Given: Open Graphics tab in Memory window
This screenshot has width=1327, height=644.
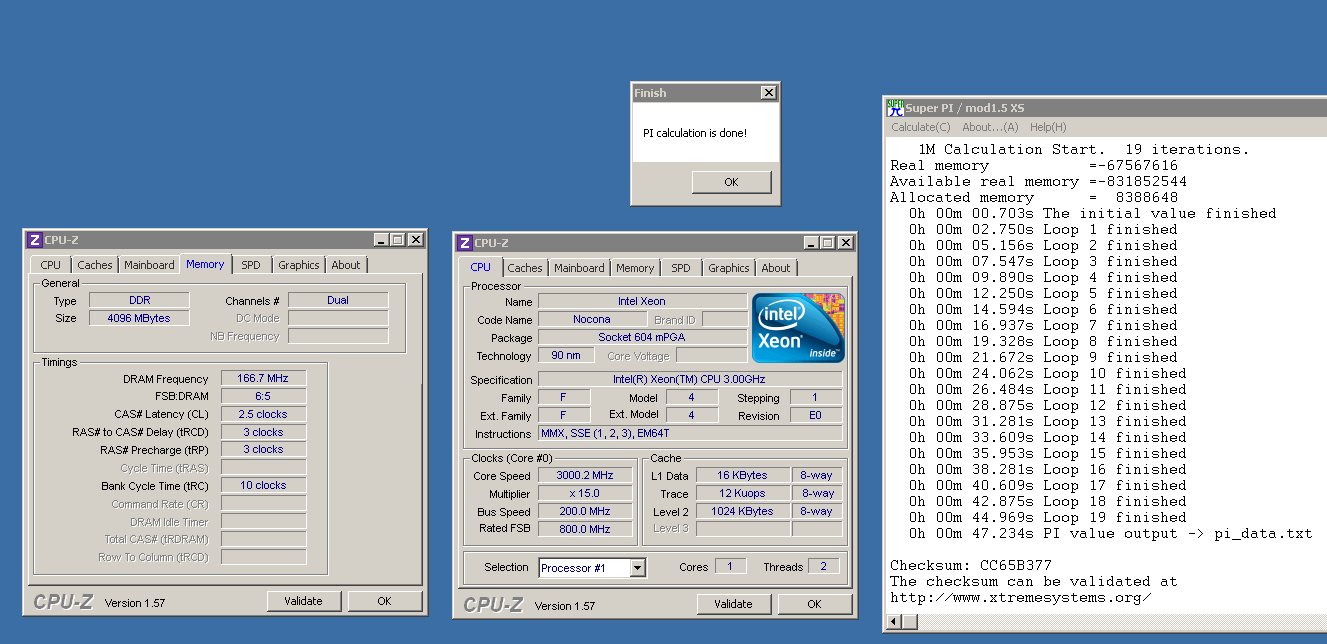Looking at the screenshot, I should [299, 265].
